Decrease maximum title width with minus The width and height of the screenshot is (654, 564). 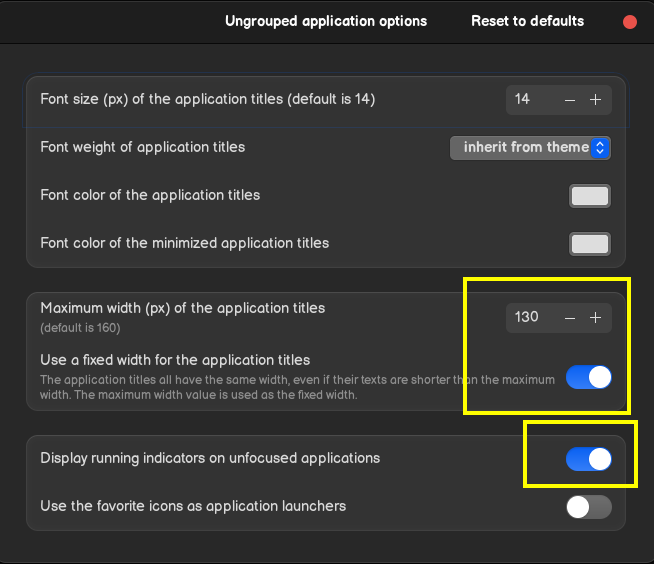pyautogui.click(x=570, y=317)
